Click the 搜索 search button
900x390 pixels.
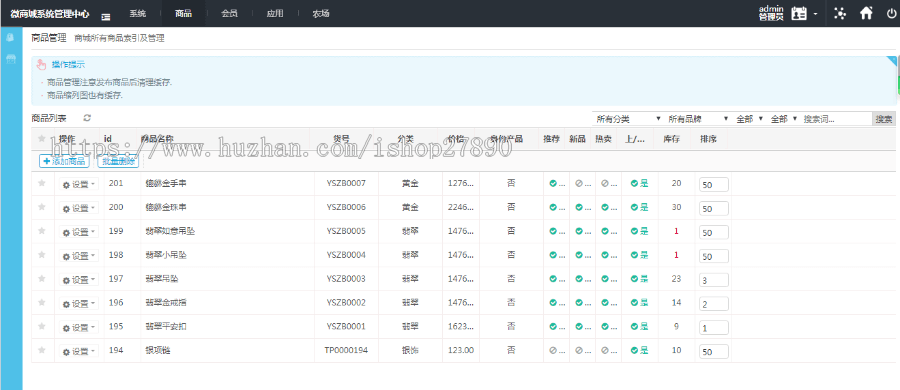tap(883, 119)
